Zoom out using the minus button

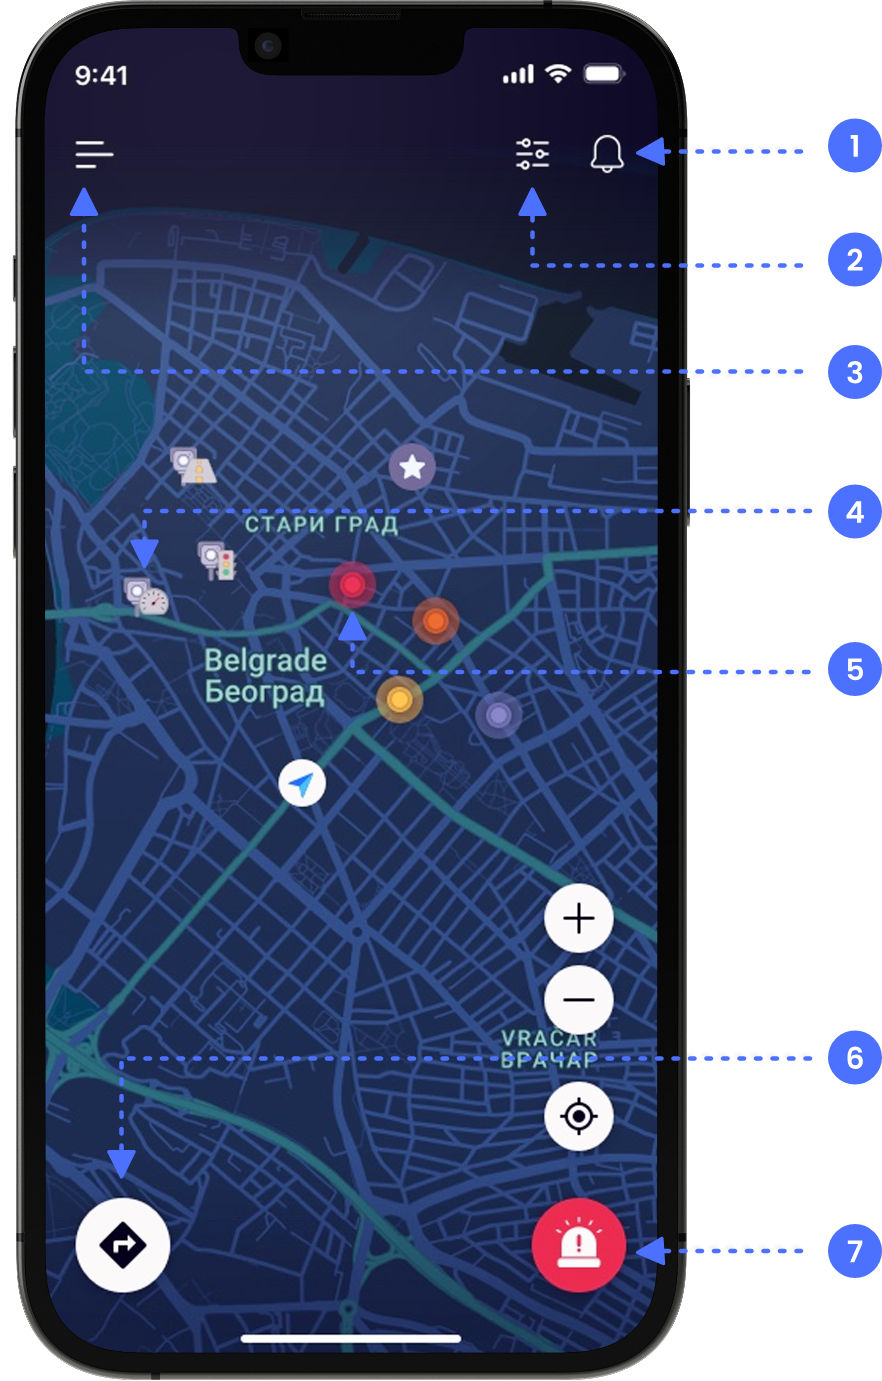coord(578,999)
